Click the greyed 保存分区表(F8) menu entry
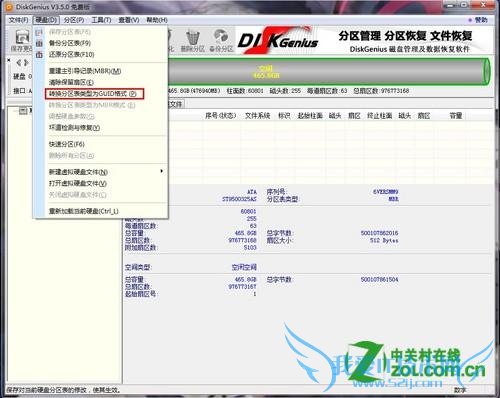 coord(70,32)
